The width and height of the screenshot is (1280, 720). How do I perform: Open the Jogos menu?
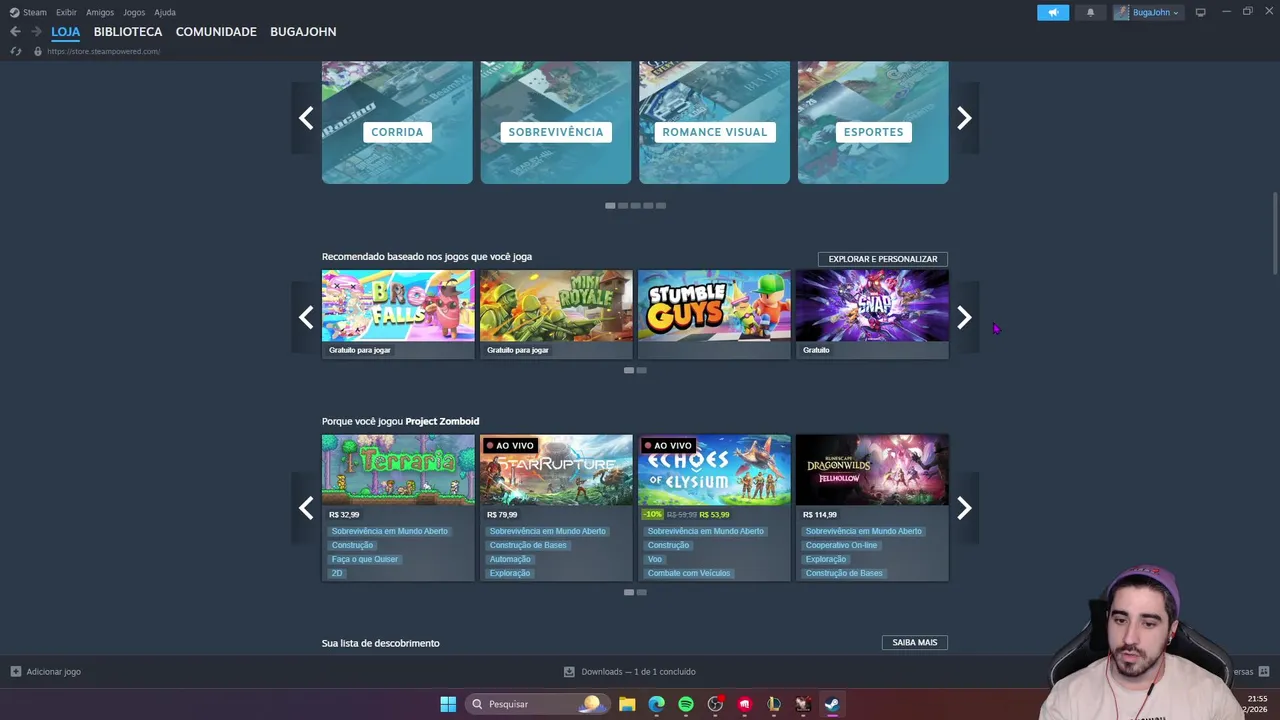click(134, 12)
